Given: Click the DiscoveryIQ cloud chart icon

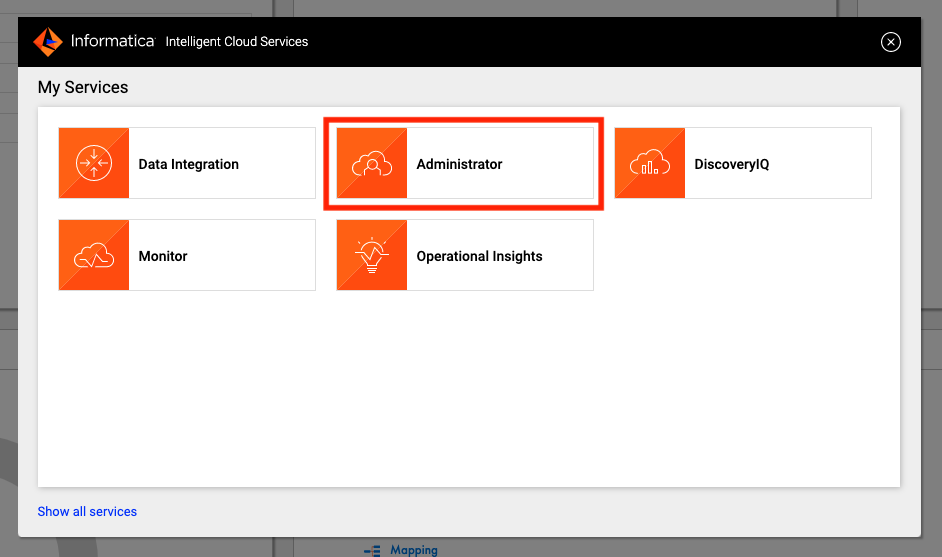Looking at the screenshot, I should pos(650,163).
